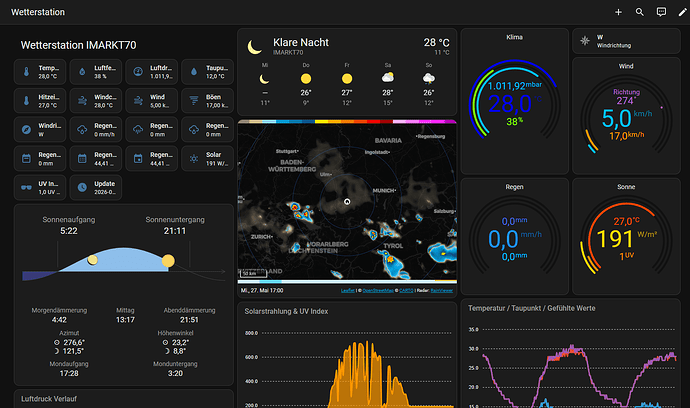Open the Solar 191 W/ radiation chip
Image resolution: width=690 pixels, height=408 pixels.
tap(207, 158)
